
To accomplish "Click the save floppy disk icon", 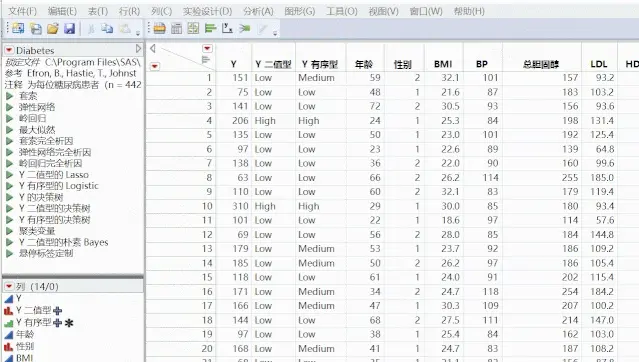I will click(70, 29).
